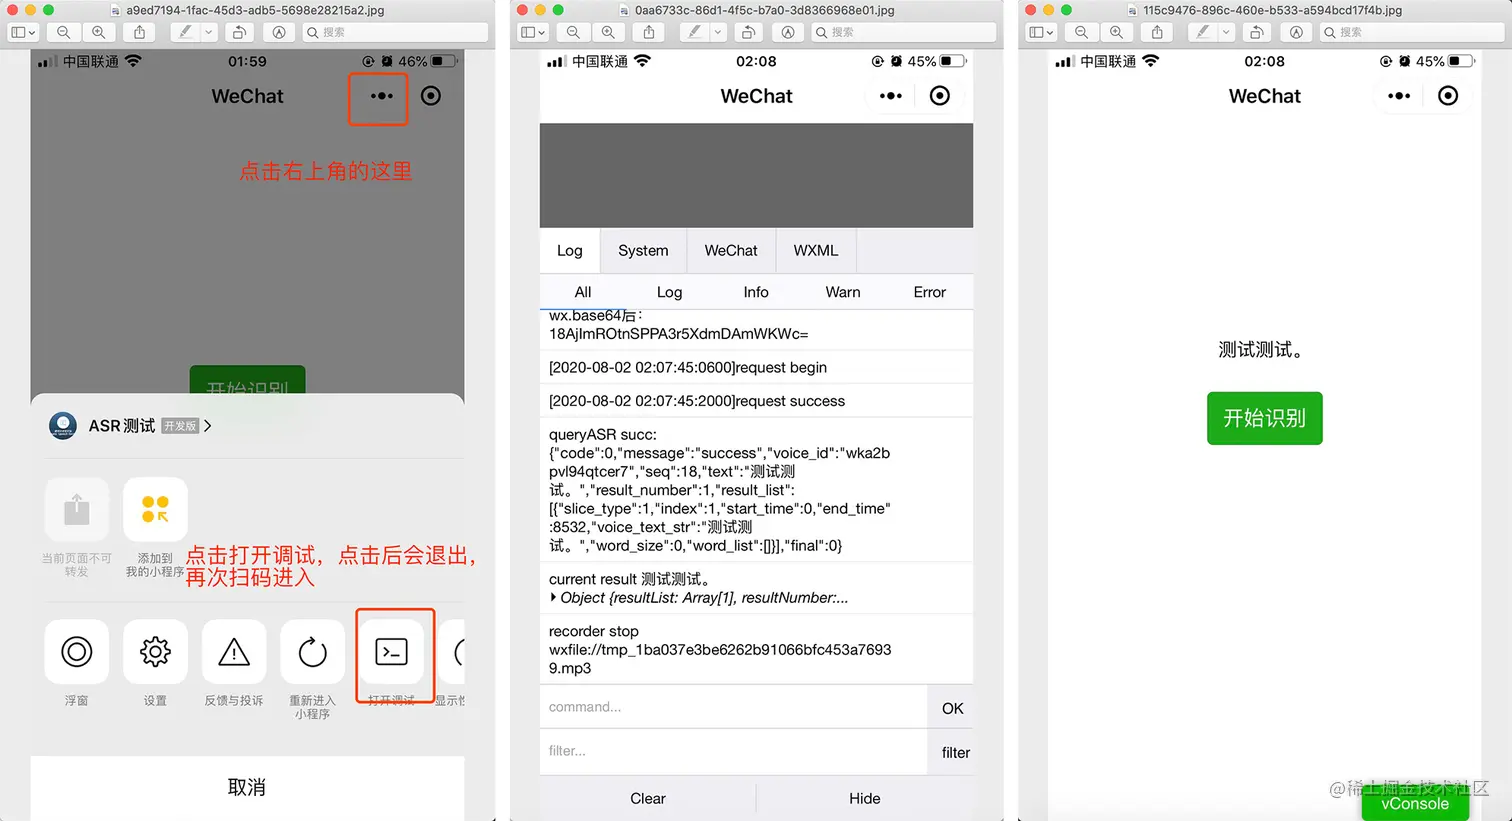Click the annotate icon in the right Preview toolbar
The image size is (1512, 821).
click(x=1296, y=32)
